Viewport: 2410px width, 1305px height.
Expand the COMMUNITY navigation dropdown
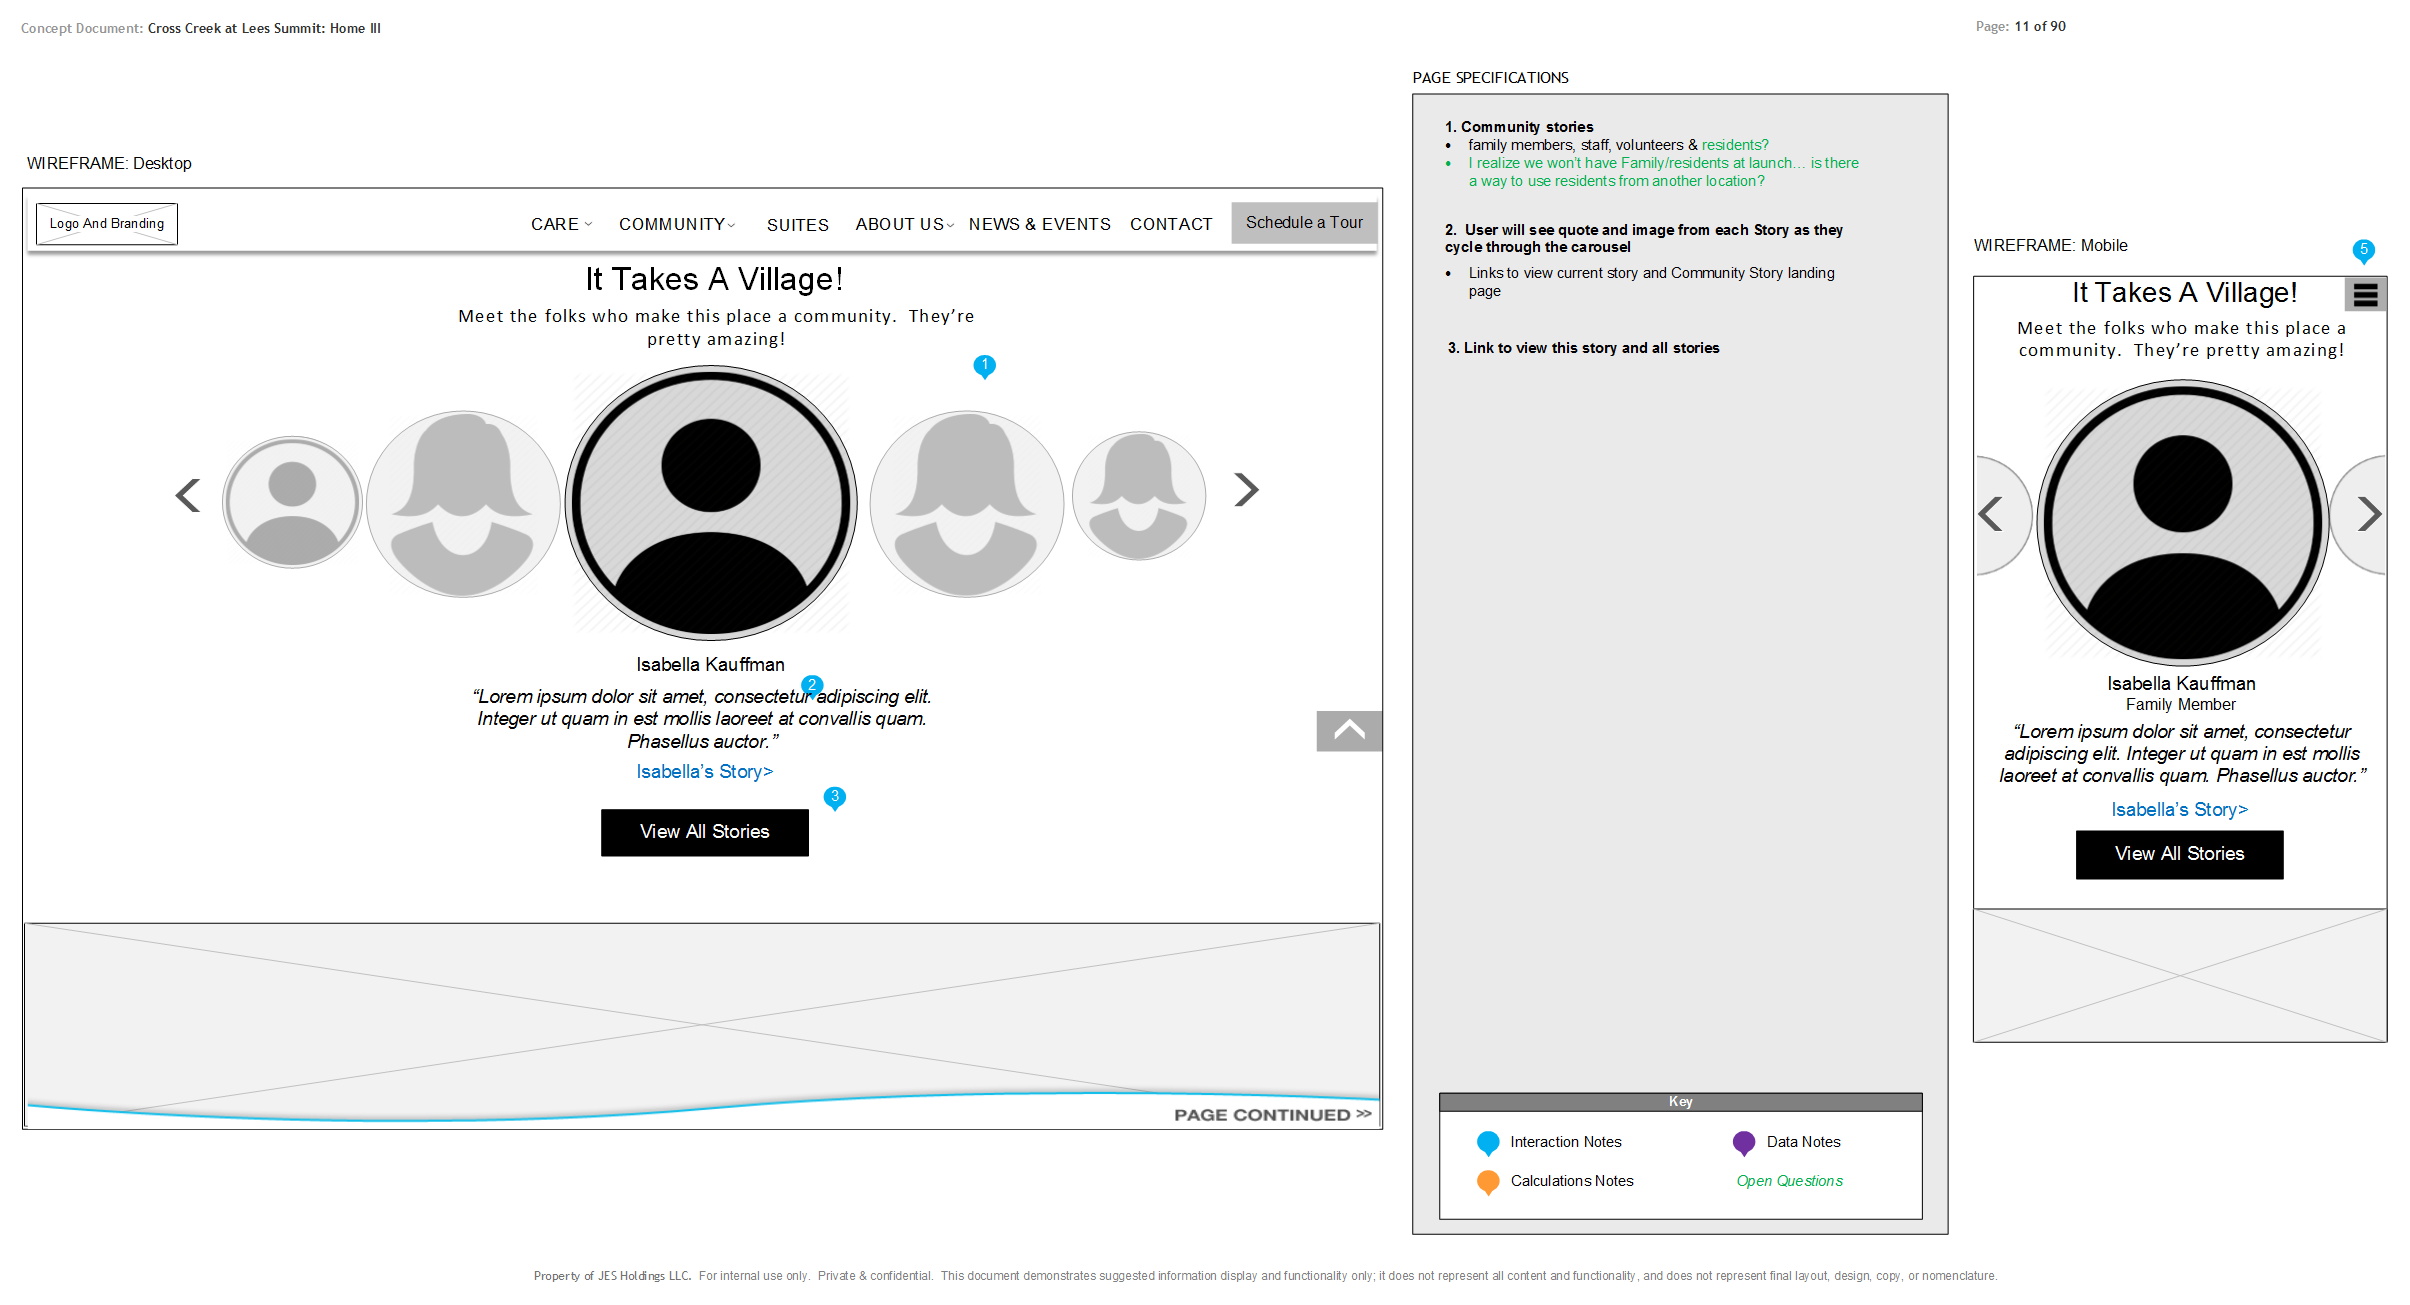(677, 224)
